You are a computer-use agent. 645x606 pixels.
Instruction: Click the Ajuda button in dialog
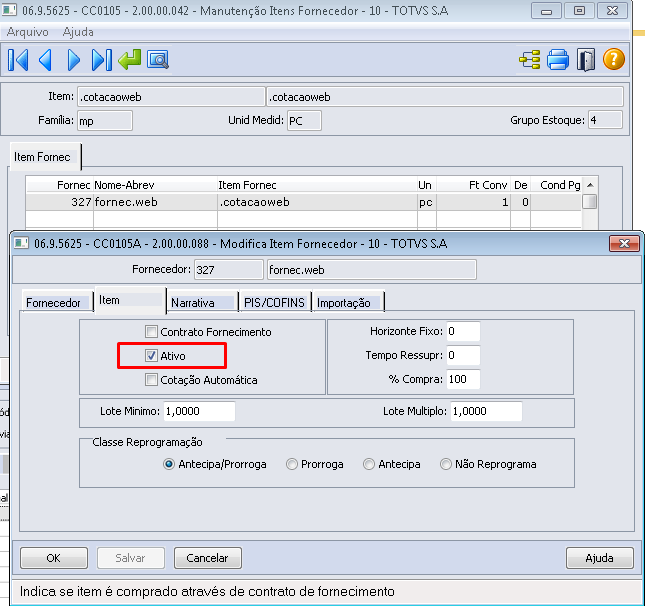[x=599, y=558]
